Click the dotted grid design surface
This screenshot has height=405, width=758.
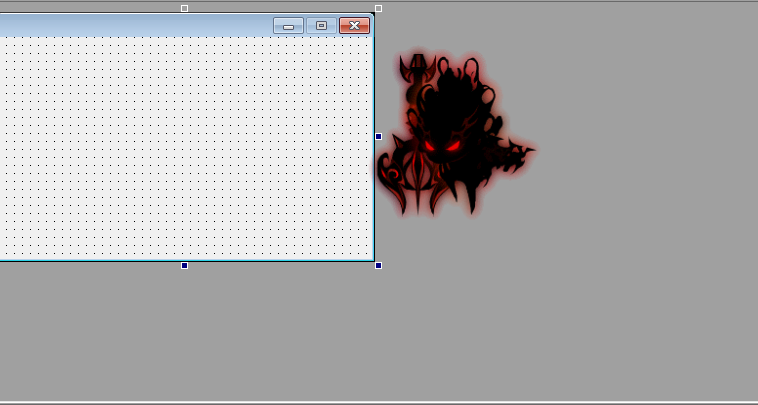pos(180,150)
